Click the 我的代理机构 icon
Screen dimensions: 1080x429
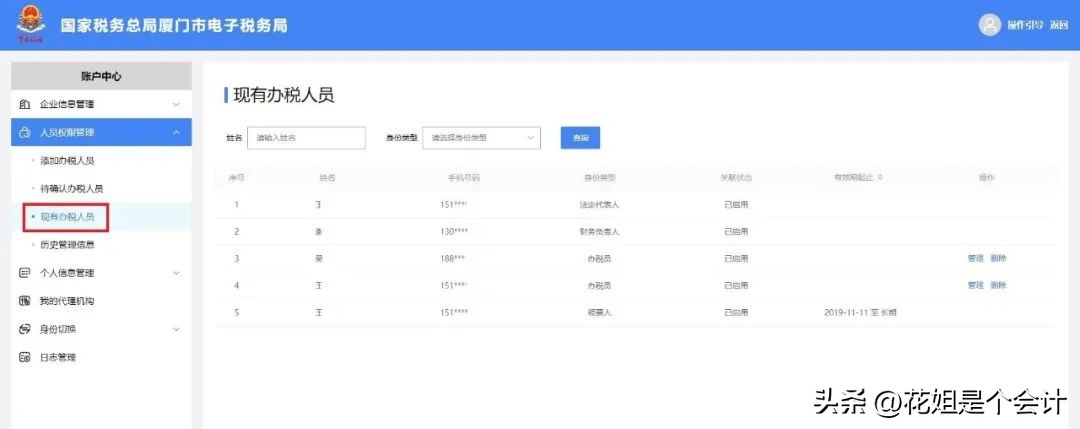(x=25, y=302)
